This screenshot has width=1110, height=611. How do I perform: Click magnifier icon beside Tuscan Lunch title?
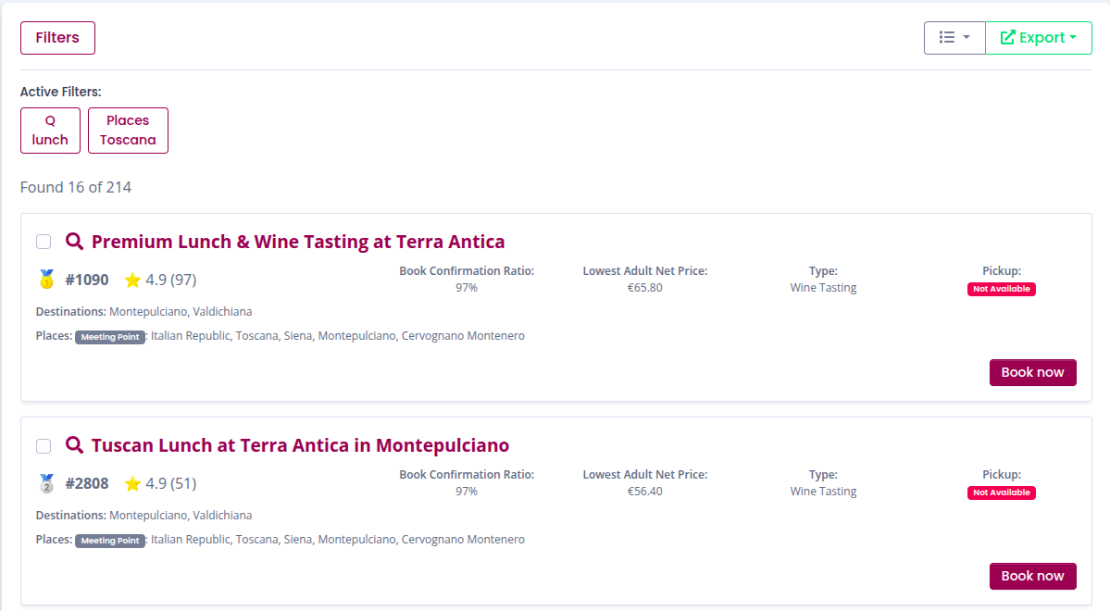point(74,446)
